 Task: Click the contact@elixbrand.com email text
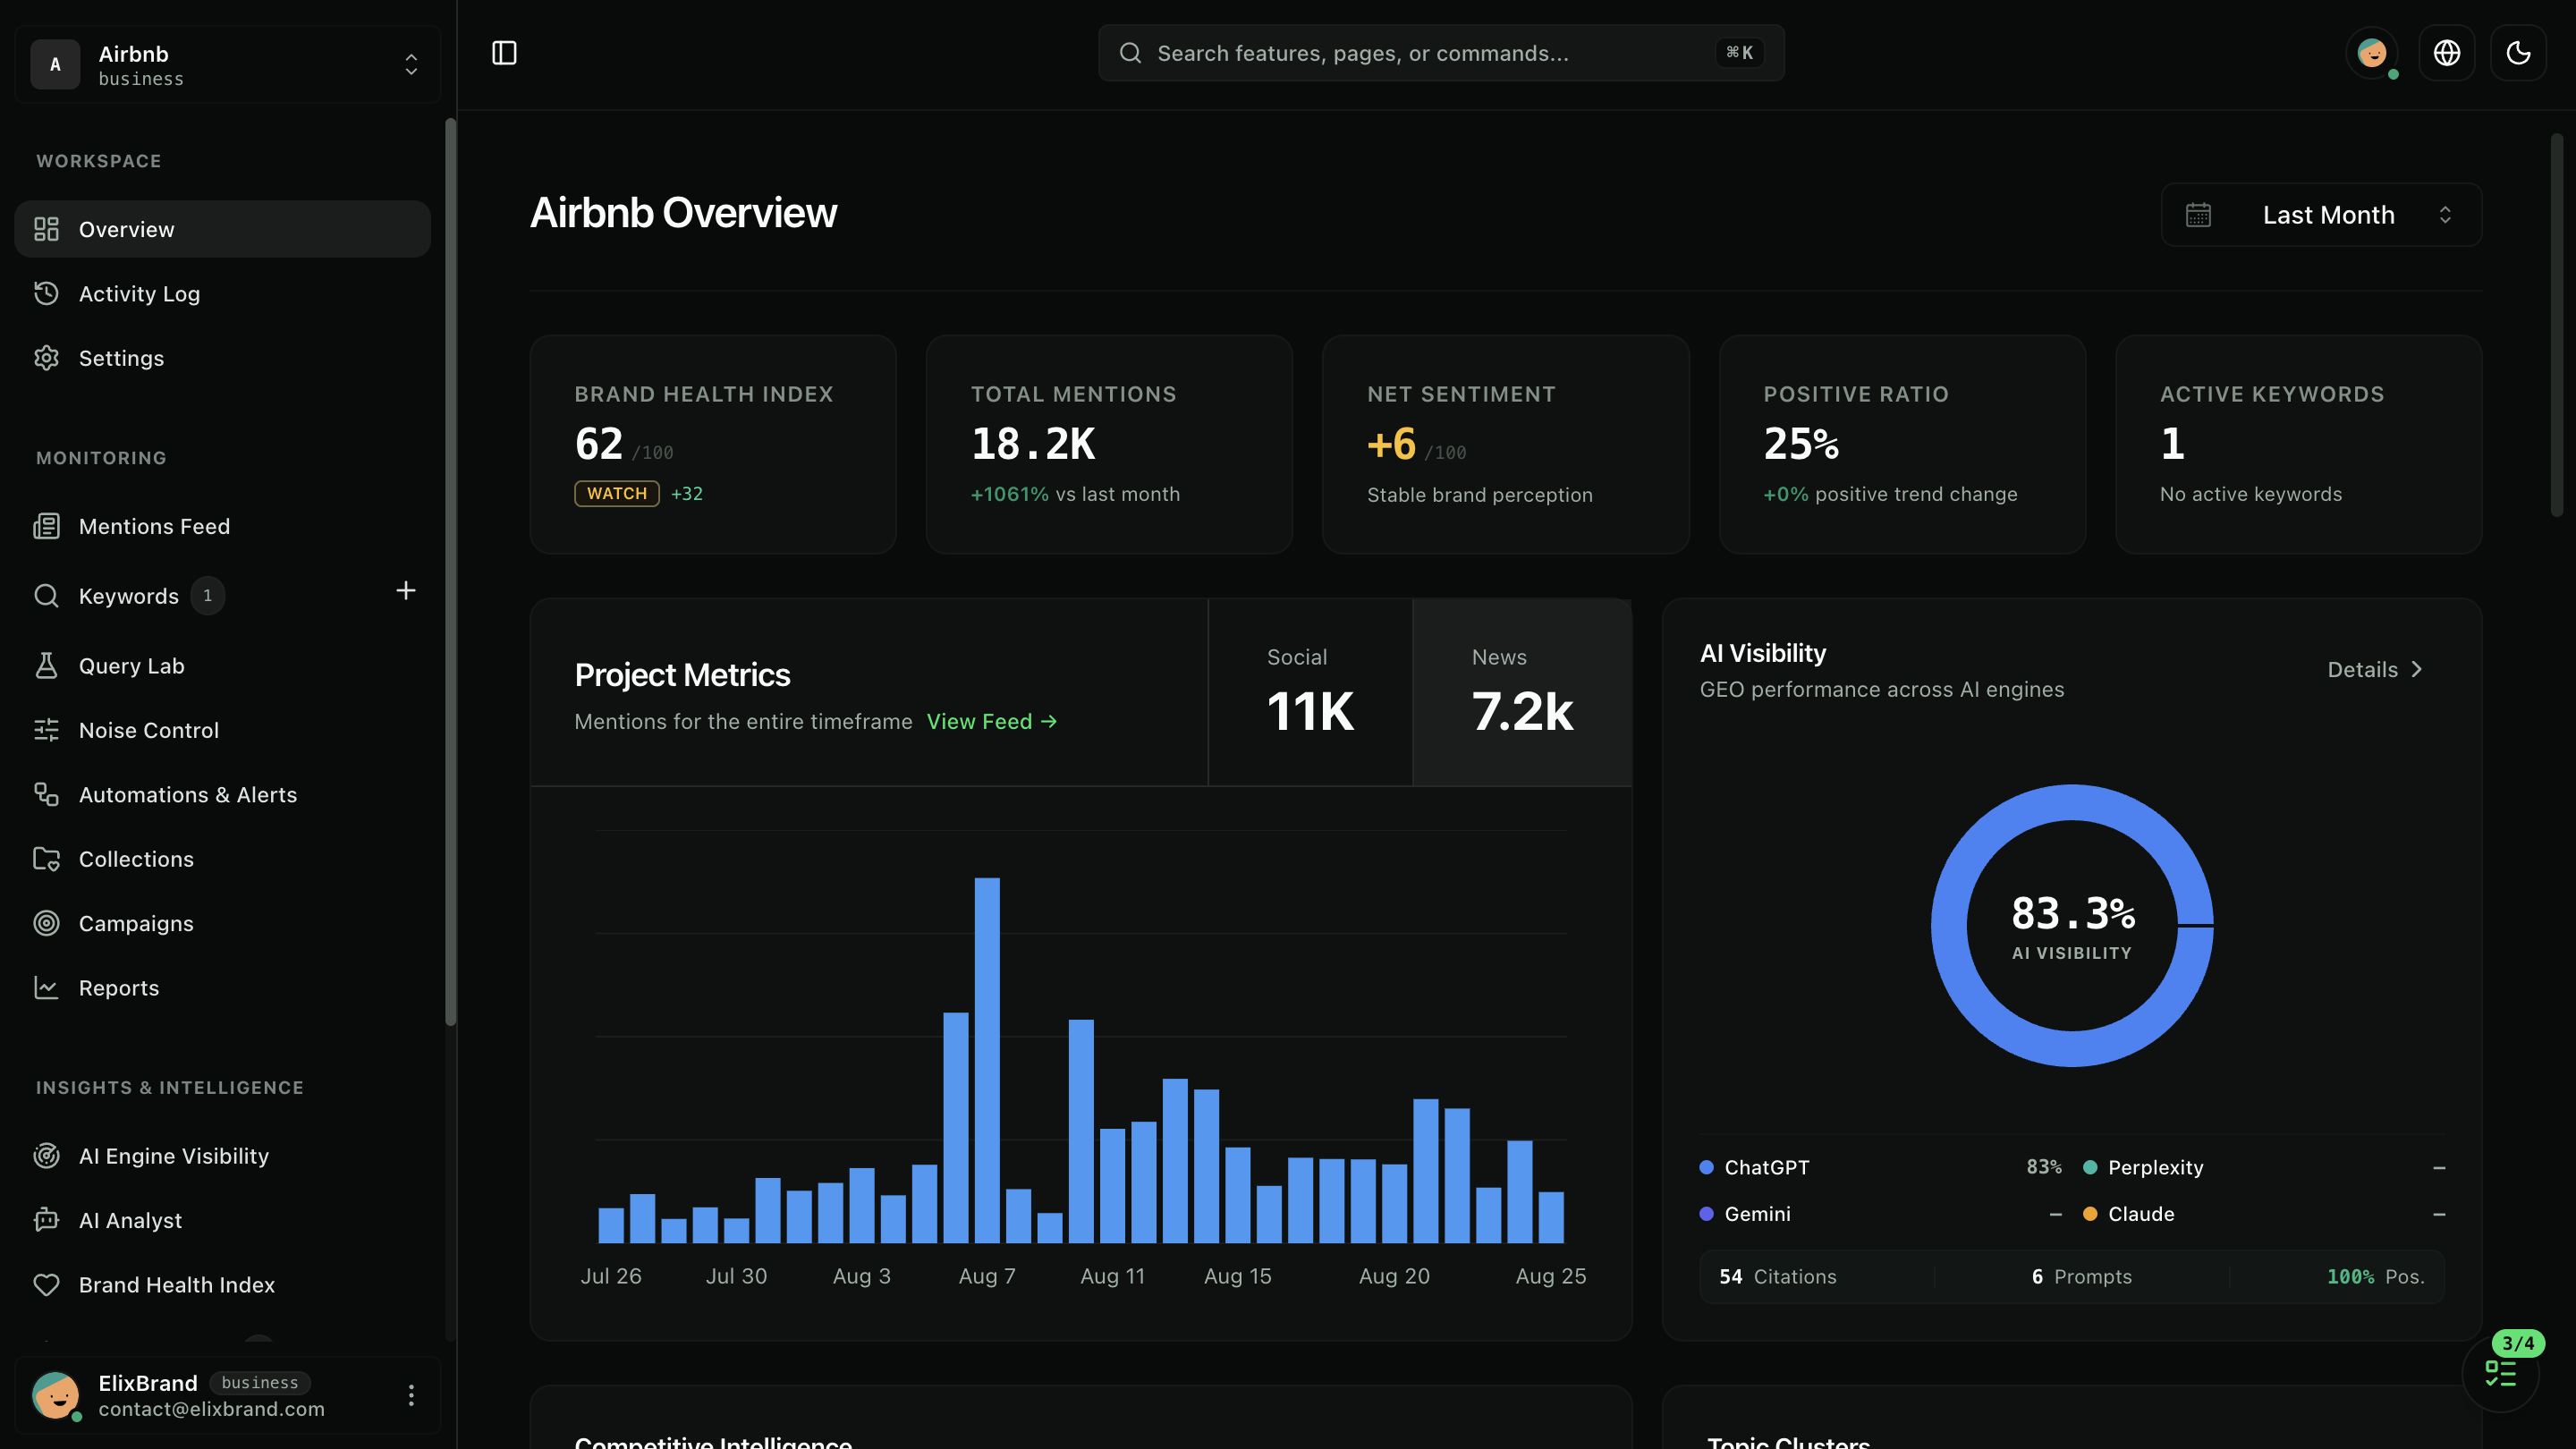pyautogui.click(x=212, y=1410)
